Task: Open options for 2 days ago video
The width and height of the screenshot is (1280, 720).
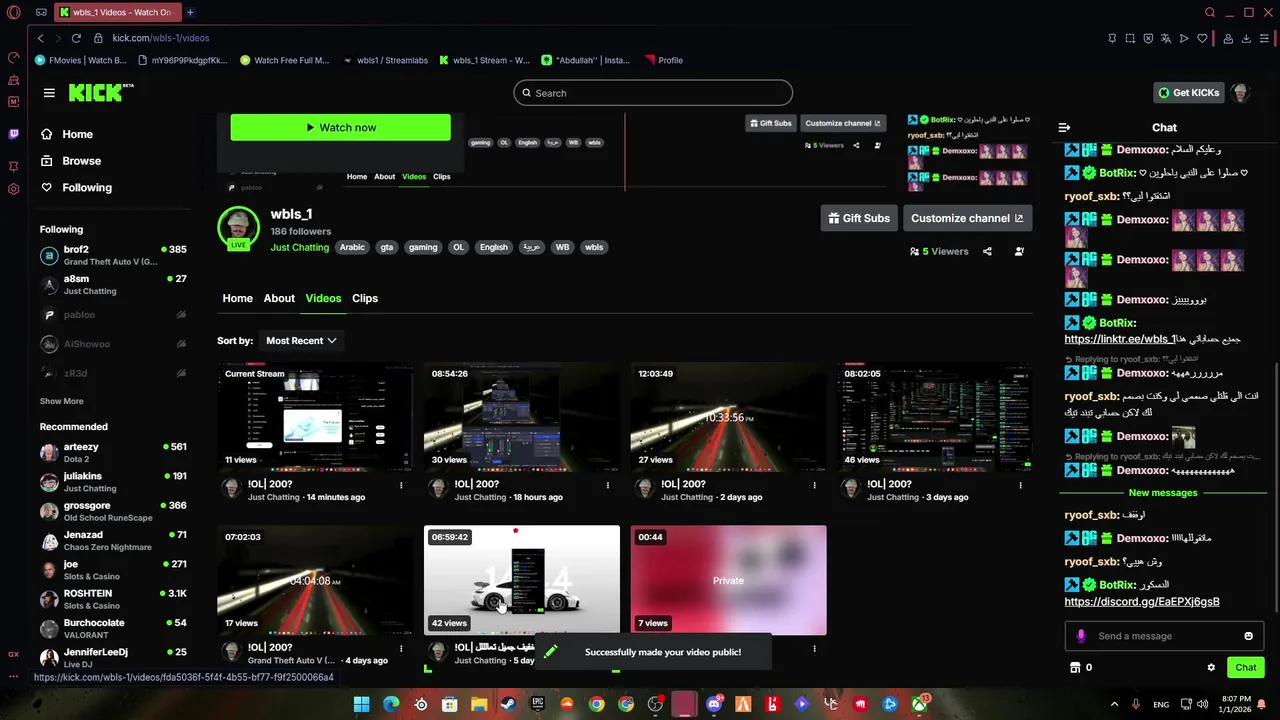Action: (x=814, y=485)
